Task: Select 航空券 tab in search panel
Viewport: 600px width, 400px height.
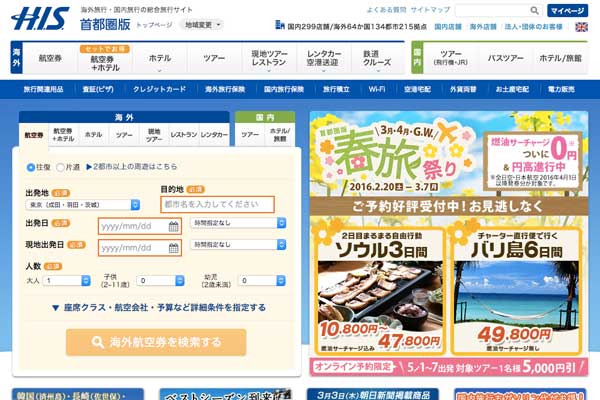Action: click(34, 135)
